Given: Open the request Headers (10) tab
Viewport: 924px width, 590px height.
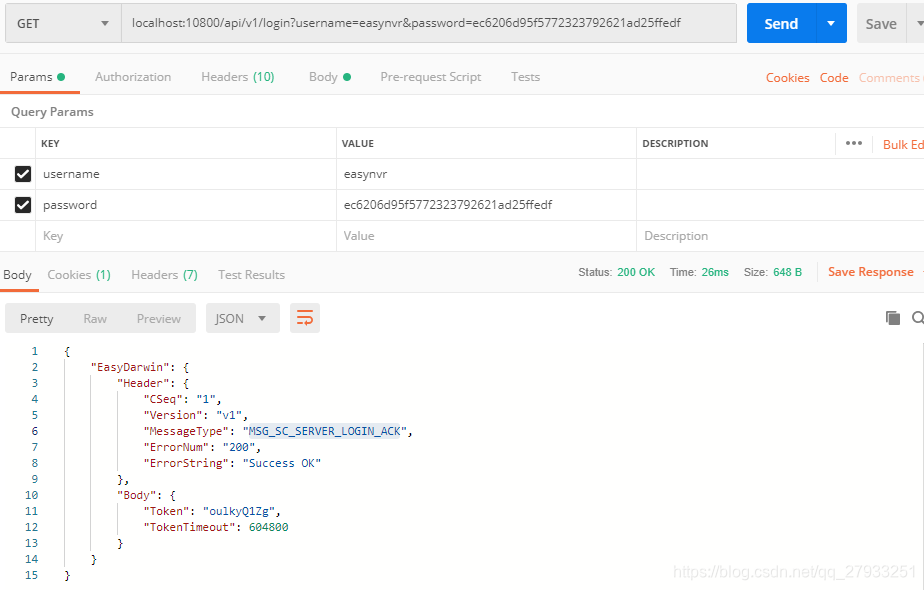Looking at the screenshot, I should [237, 77].
